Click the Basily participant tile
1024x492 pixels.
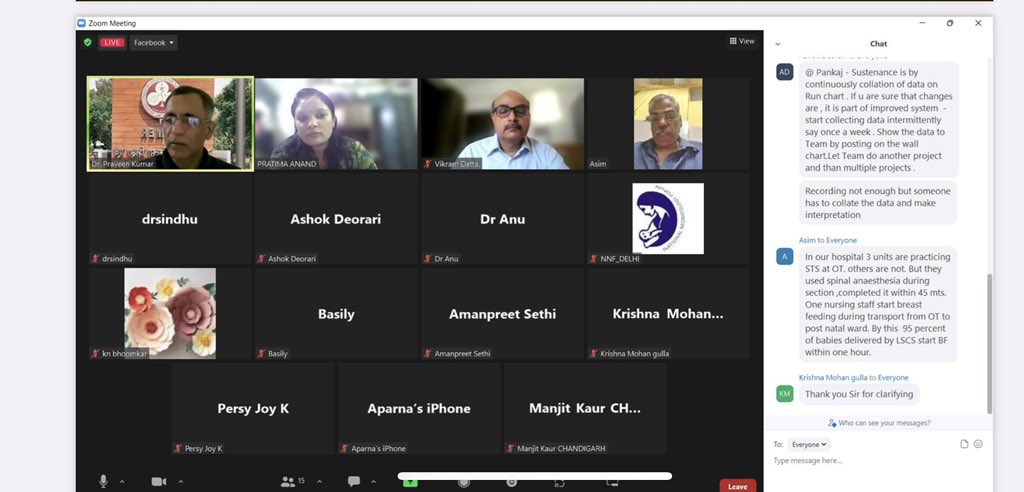pos(336,313)
